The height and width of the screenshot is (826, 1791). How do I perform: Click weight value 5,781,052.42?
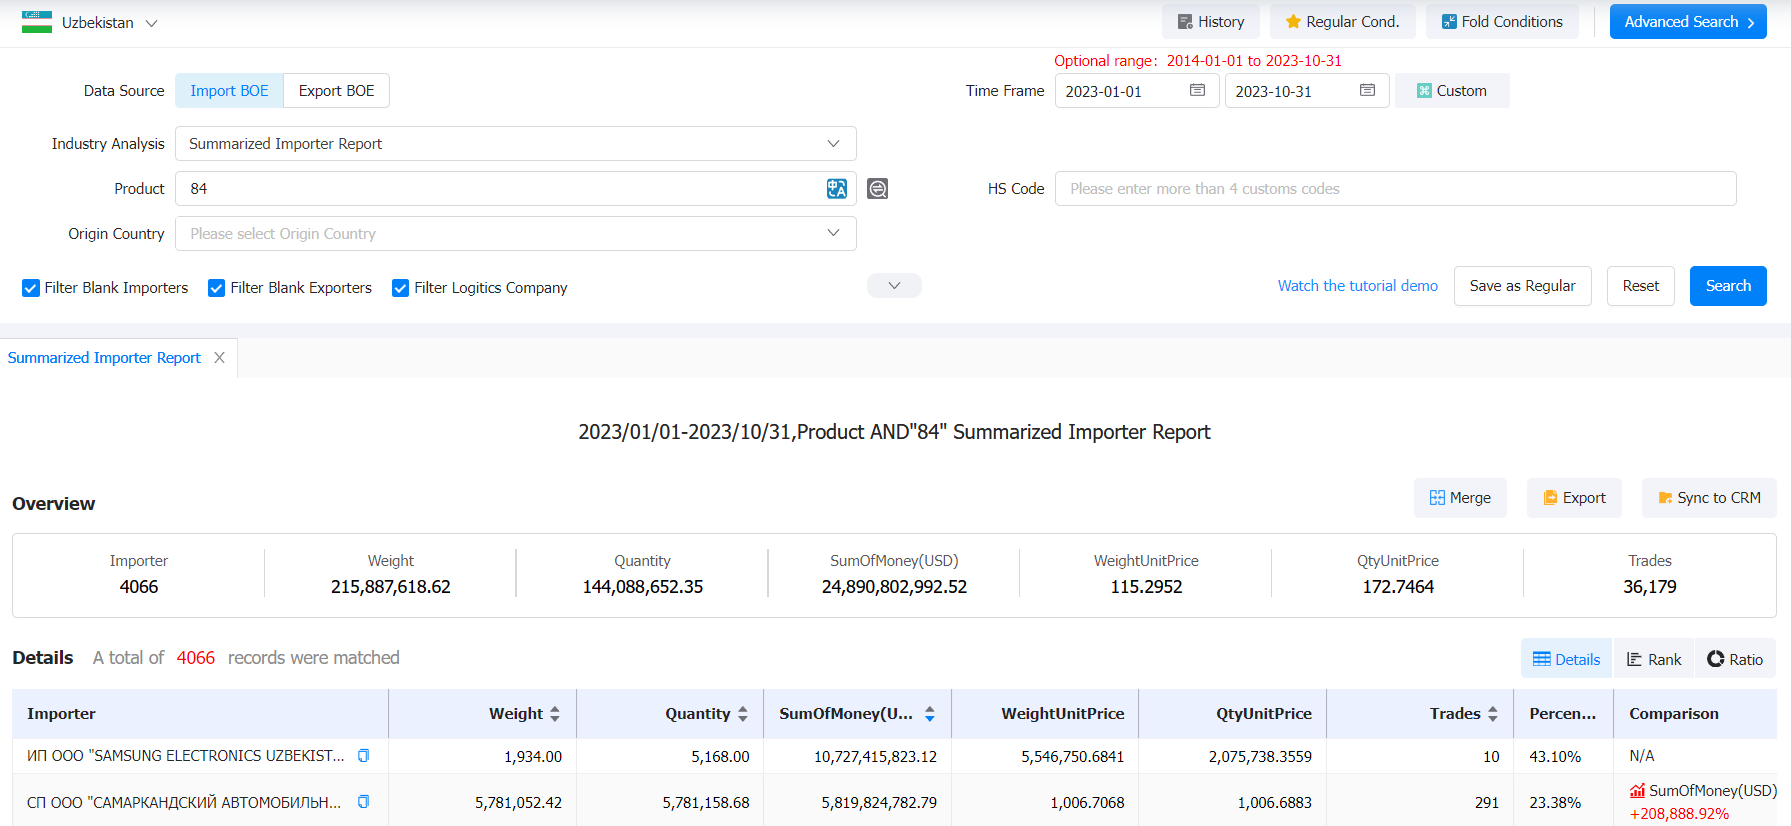click(x=518, y=803)
